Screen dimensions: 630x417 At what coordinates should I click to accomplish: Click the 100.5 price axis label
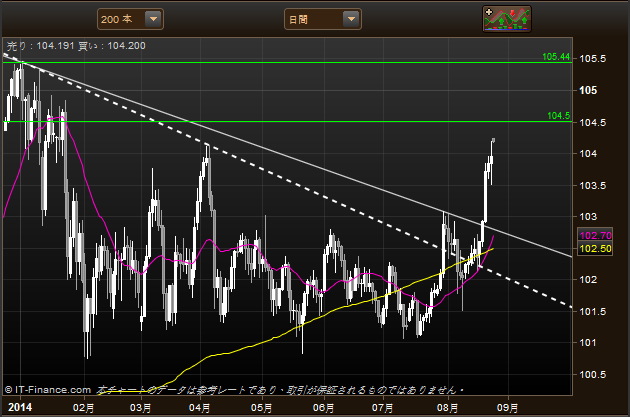[593, 374]
